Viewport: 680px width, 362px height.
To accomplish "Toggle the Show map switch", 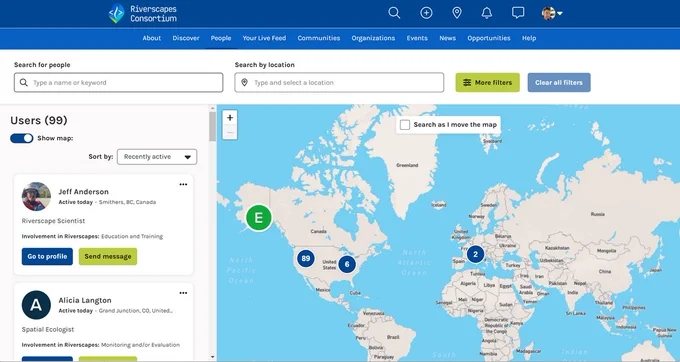I will pos(22,138).
